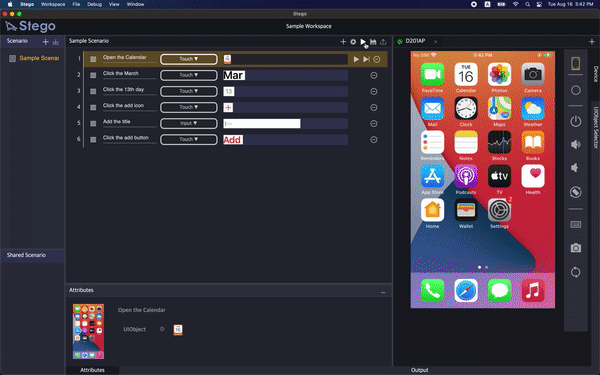Click the calendar UIObject thumbnail in step 1
600x375 pixels.
coord(227,59)
